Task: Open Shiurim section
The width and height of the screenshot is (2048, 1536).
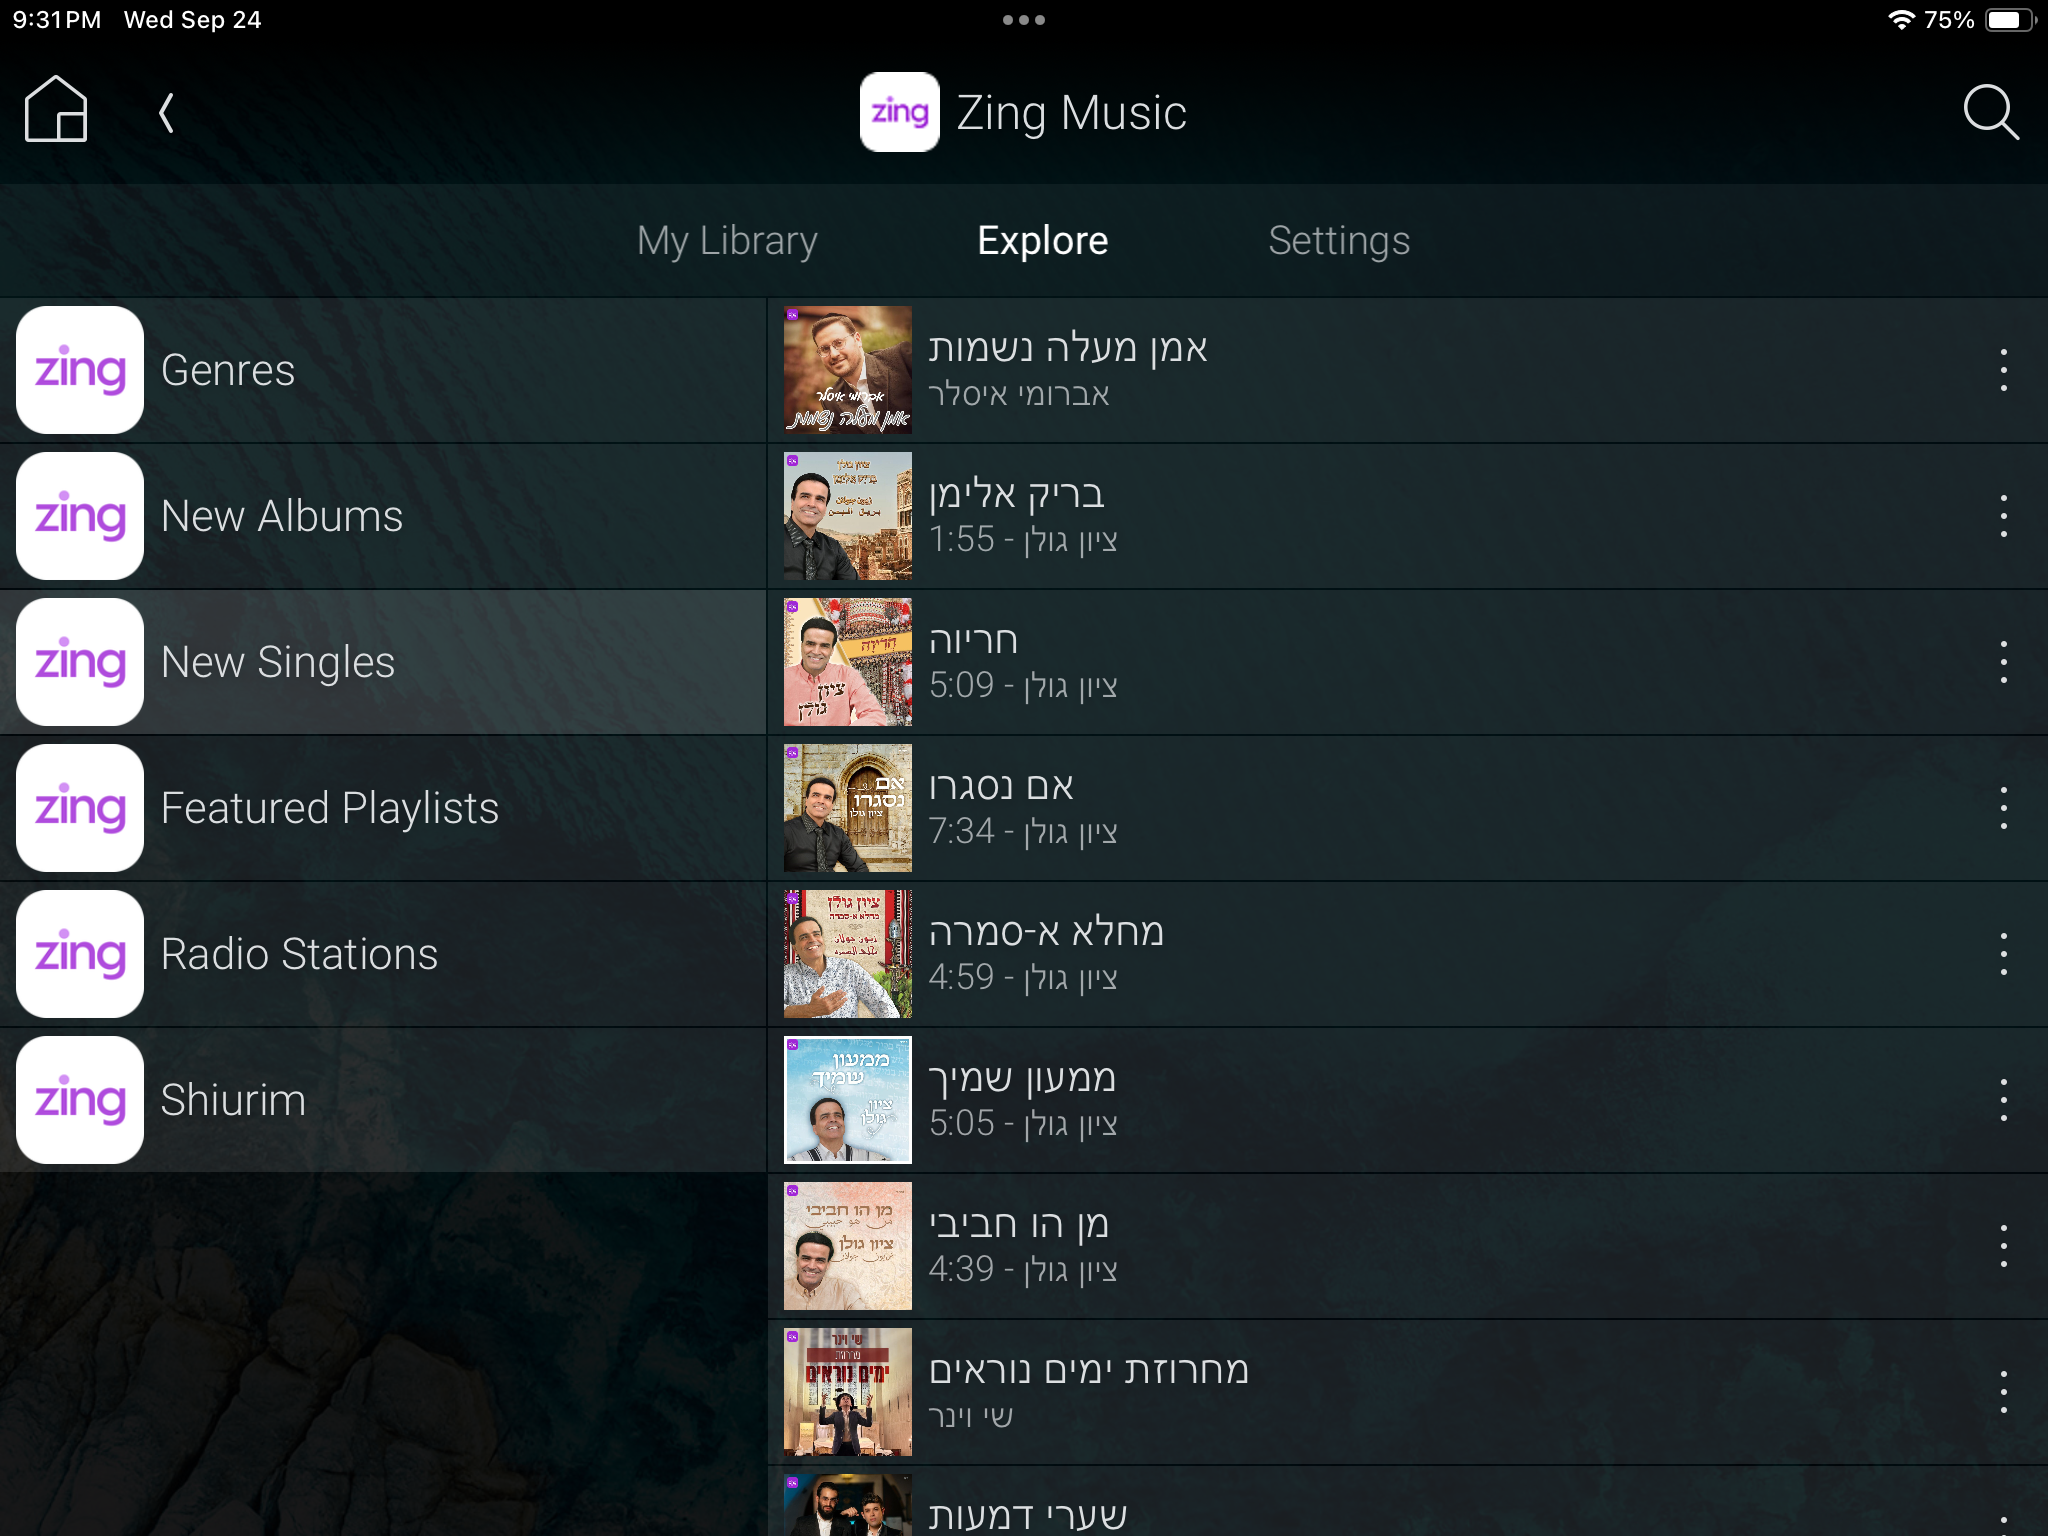Action: click(x=383, y=1100)
